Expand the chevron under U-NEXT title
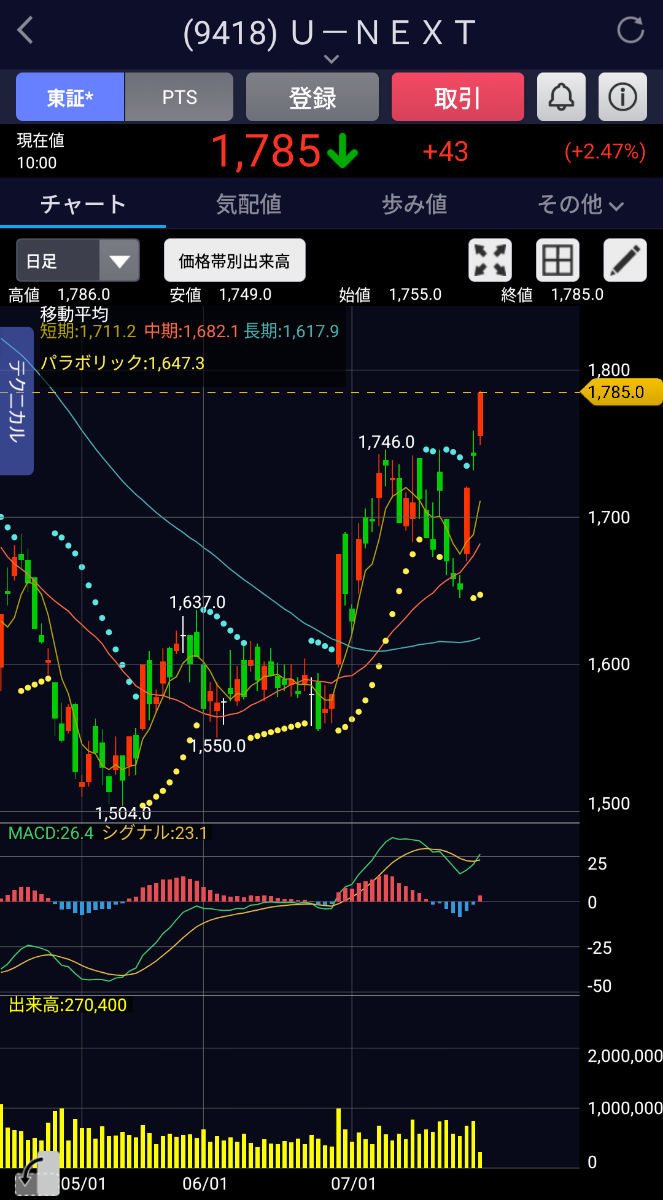 [332, 59]
